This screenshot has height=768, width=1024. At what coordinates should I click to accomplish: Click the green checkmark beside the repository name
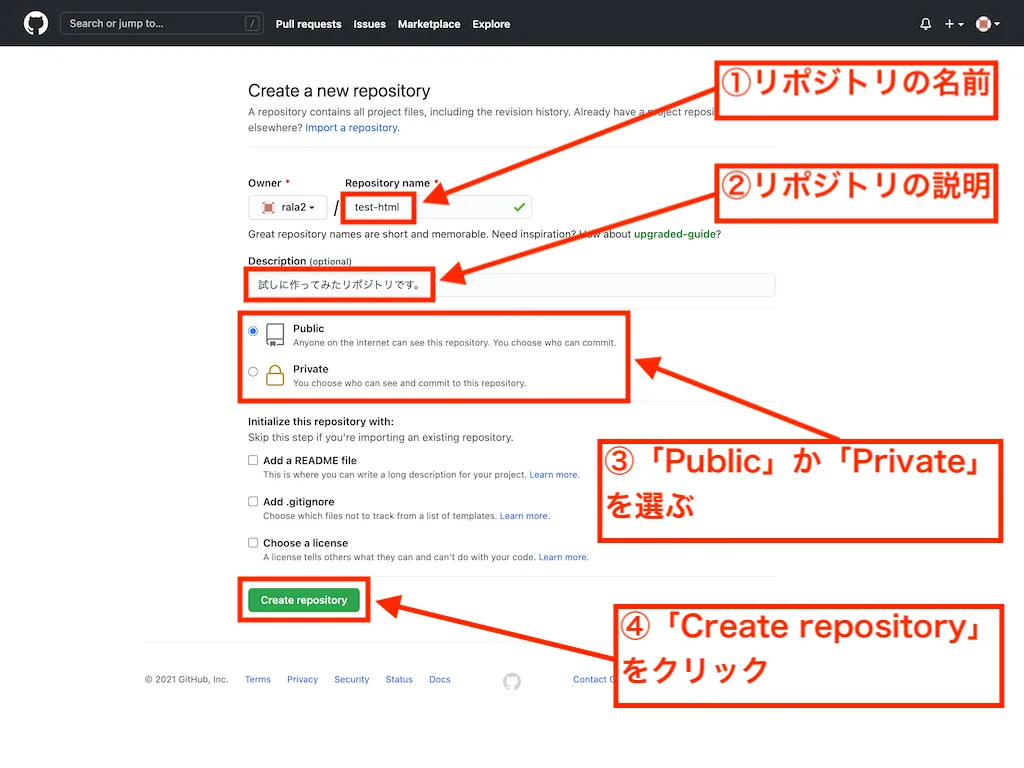[x=519, y=207]
